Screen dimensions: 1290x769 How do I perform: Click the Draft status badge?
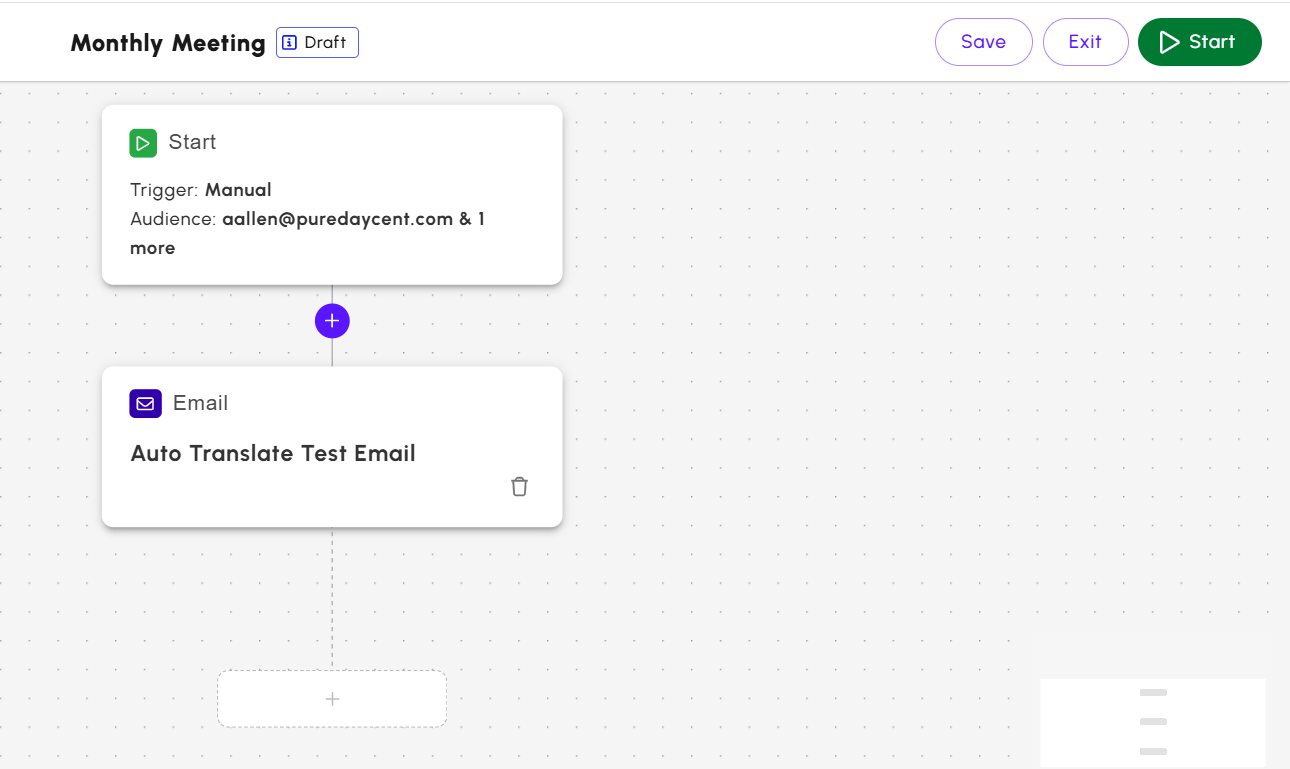point(317,42)
